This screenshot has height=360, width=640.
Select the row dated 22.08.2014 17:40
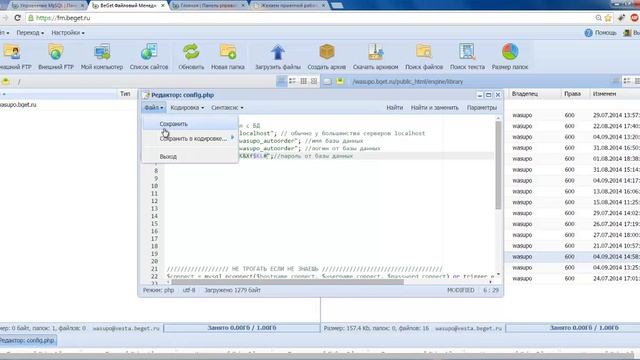tap(573, 126)
